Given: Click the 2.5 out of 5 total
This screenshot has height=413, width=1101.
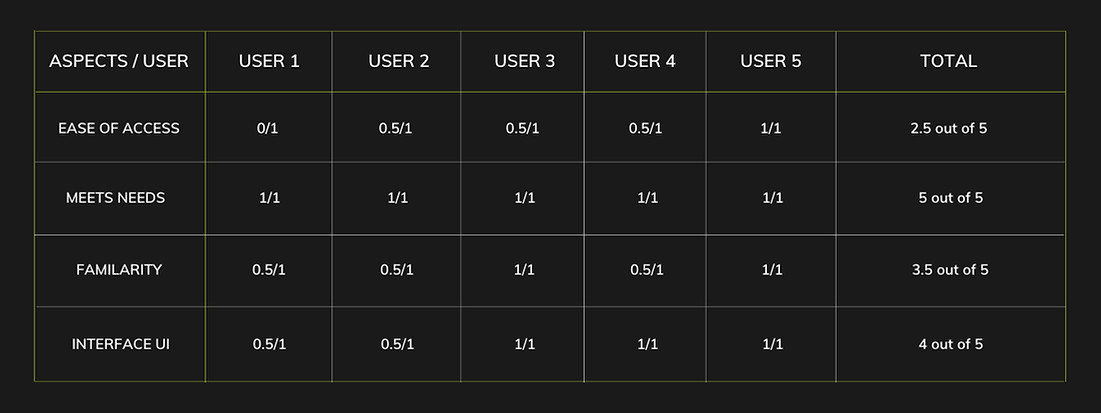Looking at the screenshot, I should click(948, 128).
